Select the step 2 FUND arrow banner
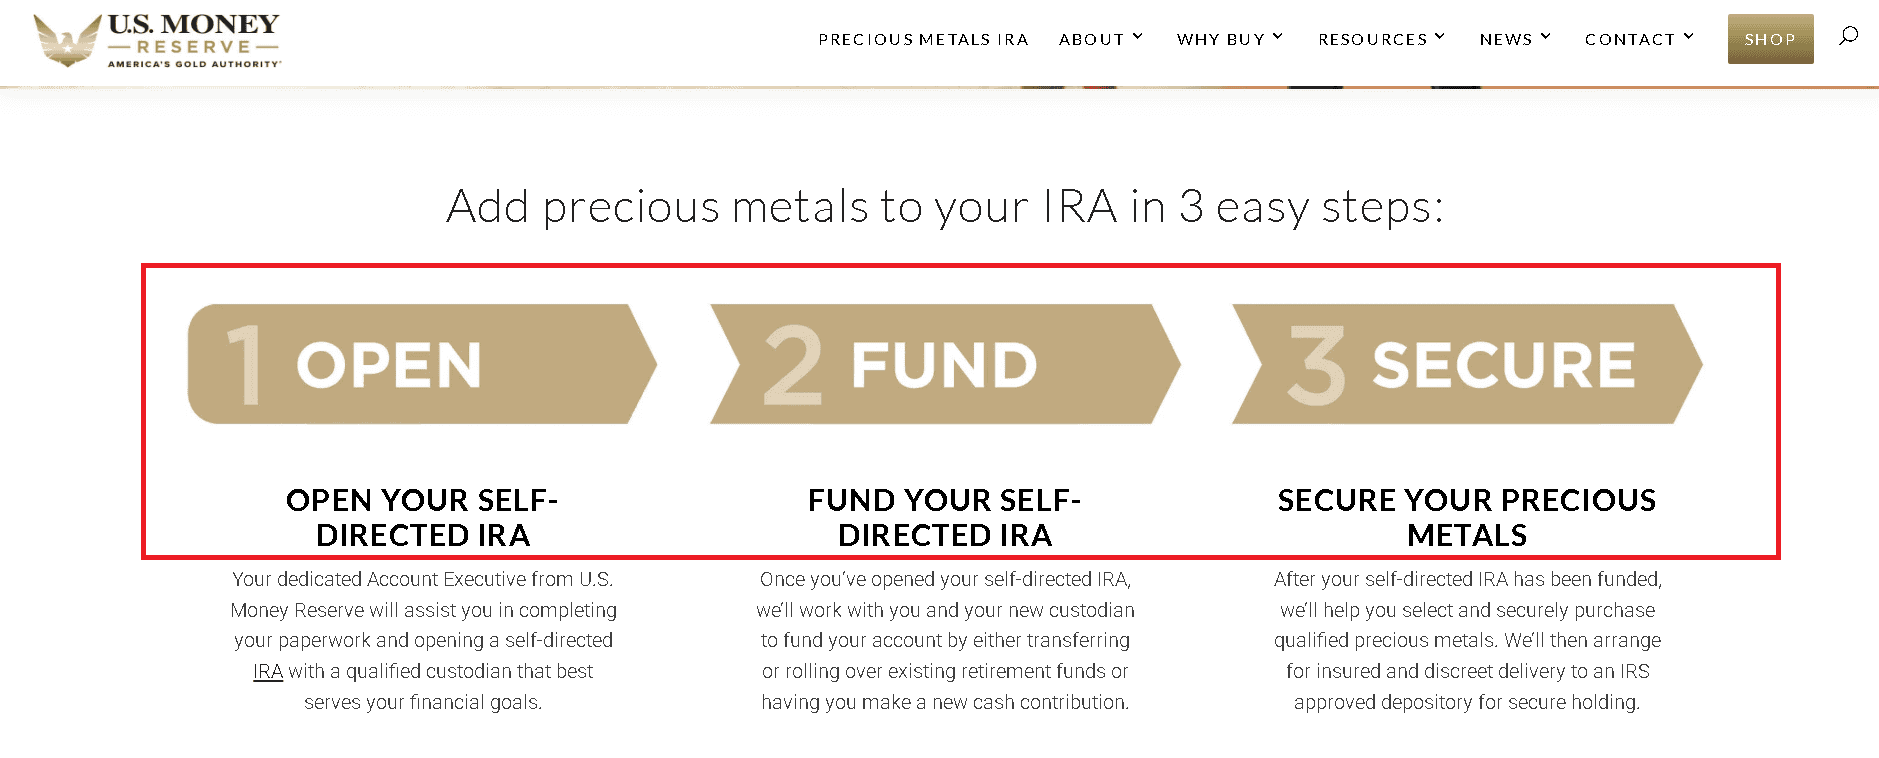Screen dimensions: 1879x758 pos(945,363)
